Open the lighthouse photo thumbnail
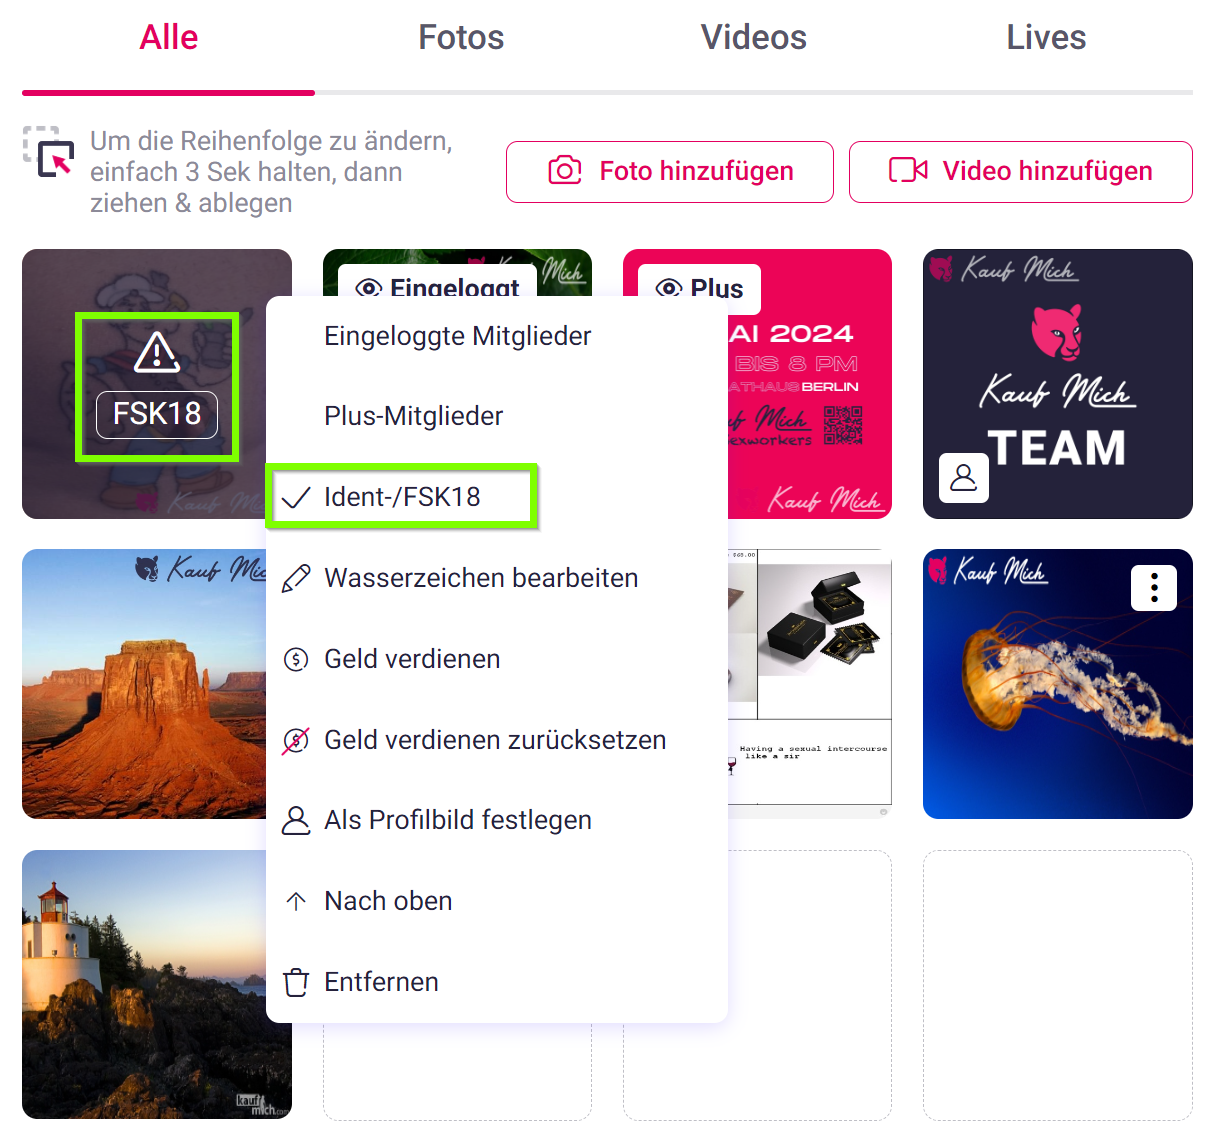The width and height of the screenshot is (1217, 1146). pos(144,985)
